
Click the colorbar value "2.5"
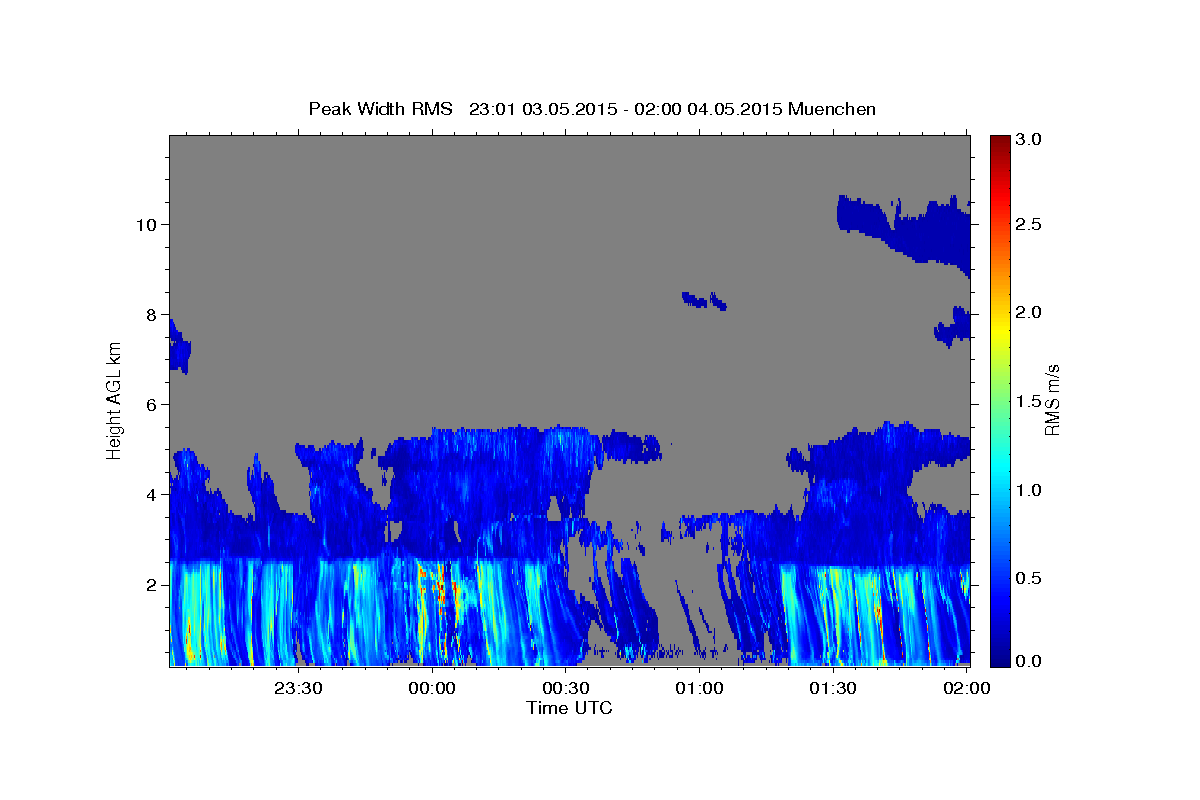[1029, 224]
